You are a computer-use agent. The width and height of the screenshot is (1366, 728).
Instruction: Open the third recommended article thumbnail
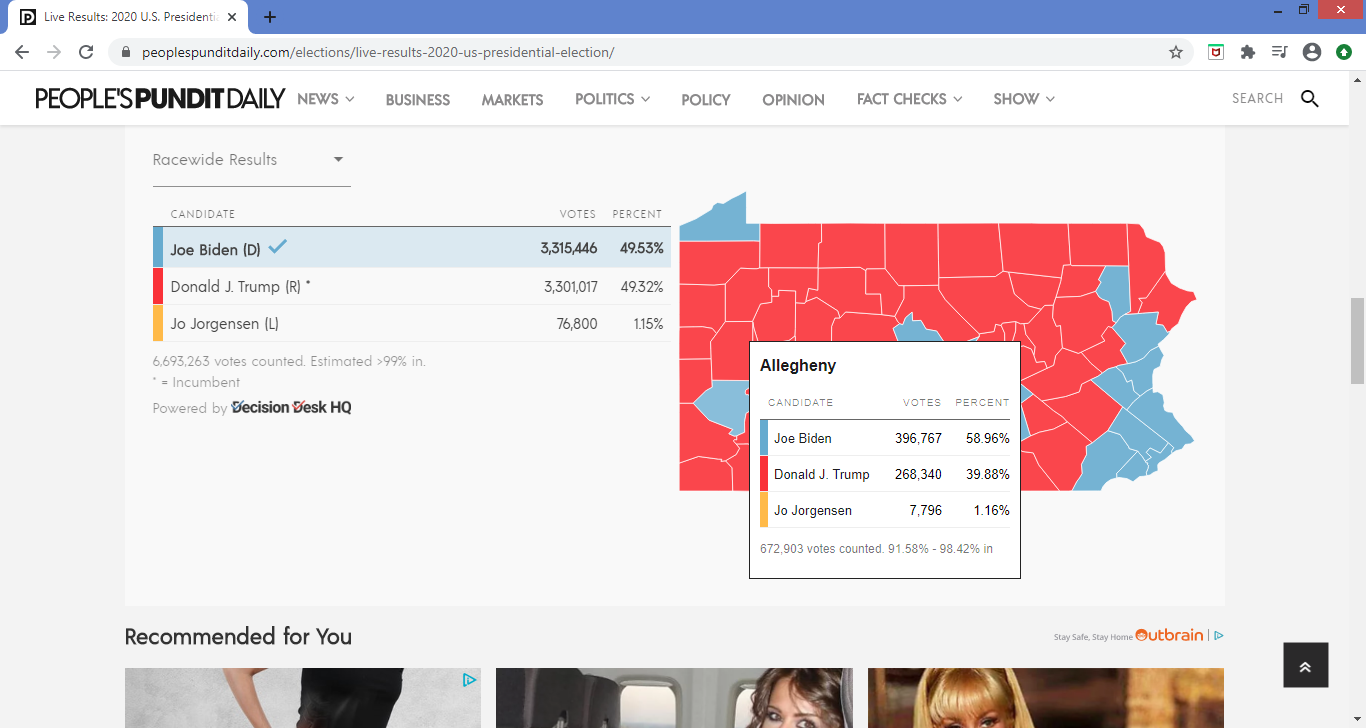pyautogui.click(x=1046, y=698)
